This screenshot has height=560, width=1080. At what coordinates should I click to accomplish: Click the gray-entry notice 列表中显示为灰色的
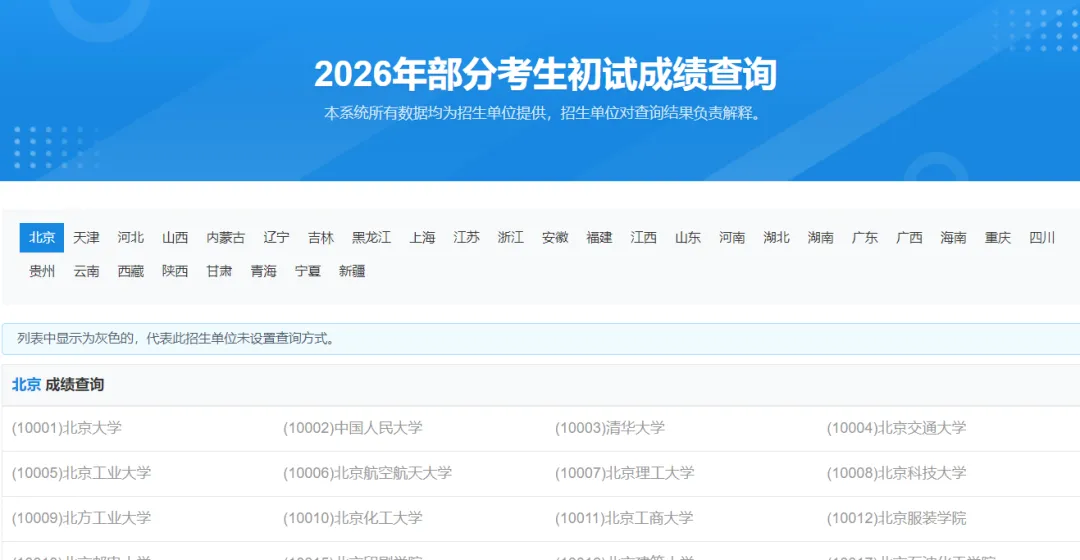pyautogui.click(x=176, y=339)
